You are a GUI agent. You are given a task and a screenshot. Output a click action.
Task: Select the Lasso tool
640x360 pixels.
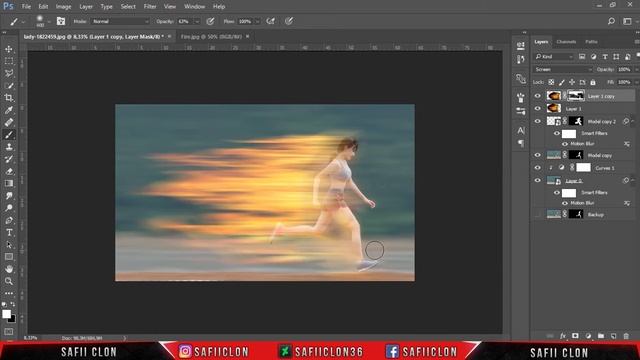click(9, 73)
